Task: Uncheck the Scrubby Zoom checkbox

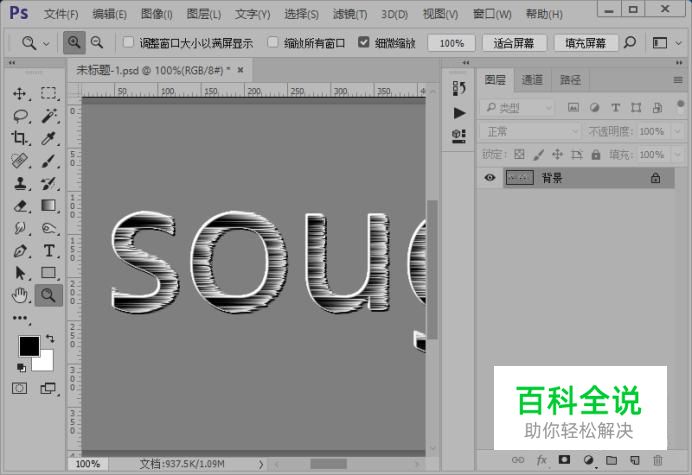Action: [363, 42]
